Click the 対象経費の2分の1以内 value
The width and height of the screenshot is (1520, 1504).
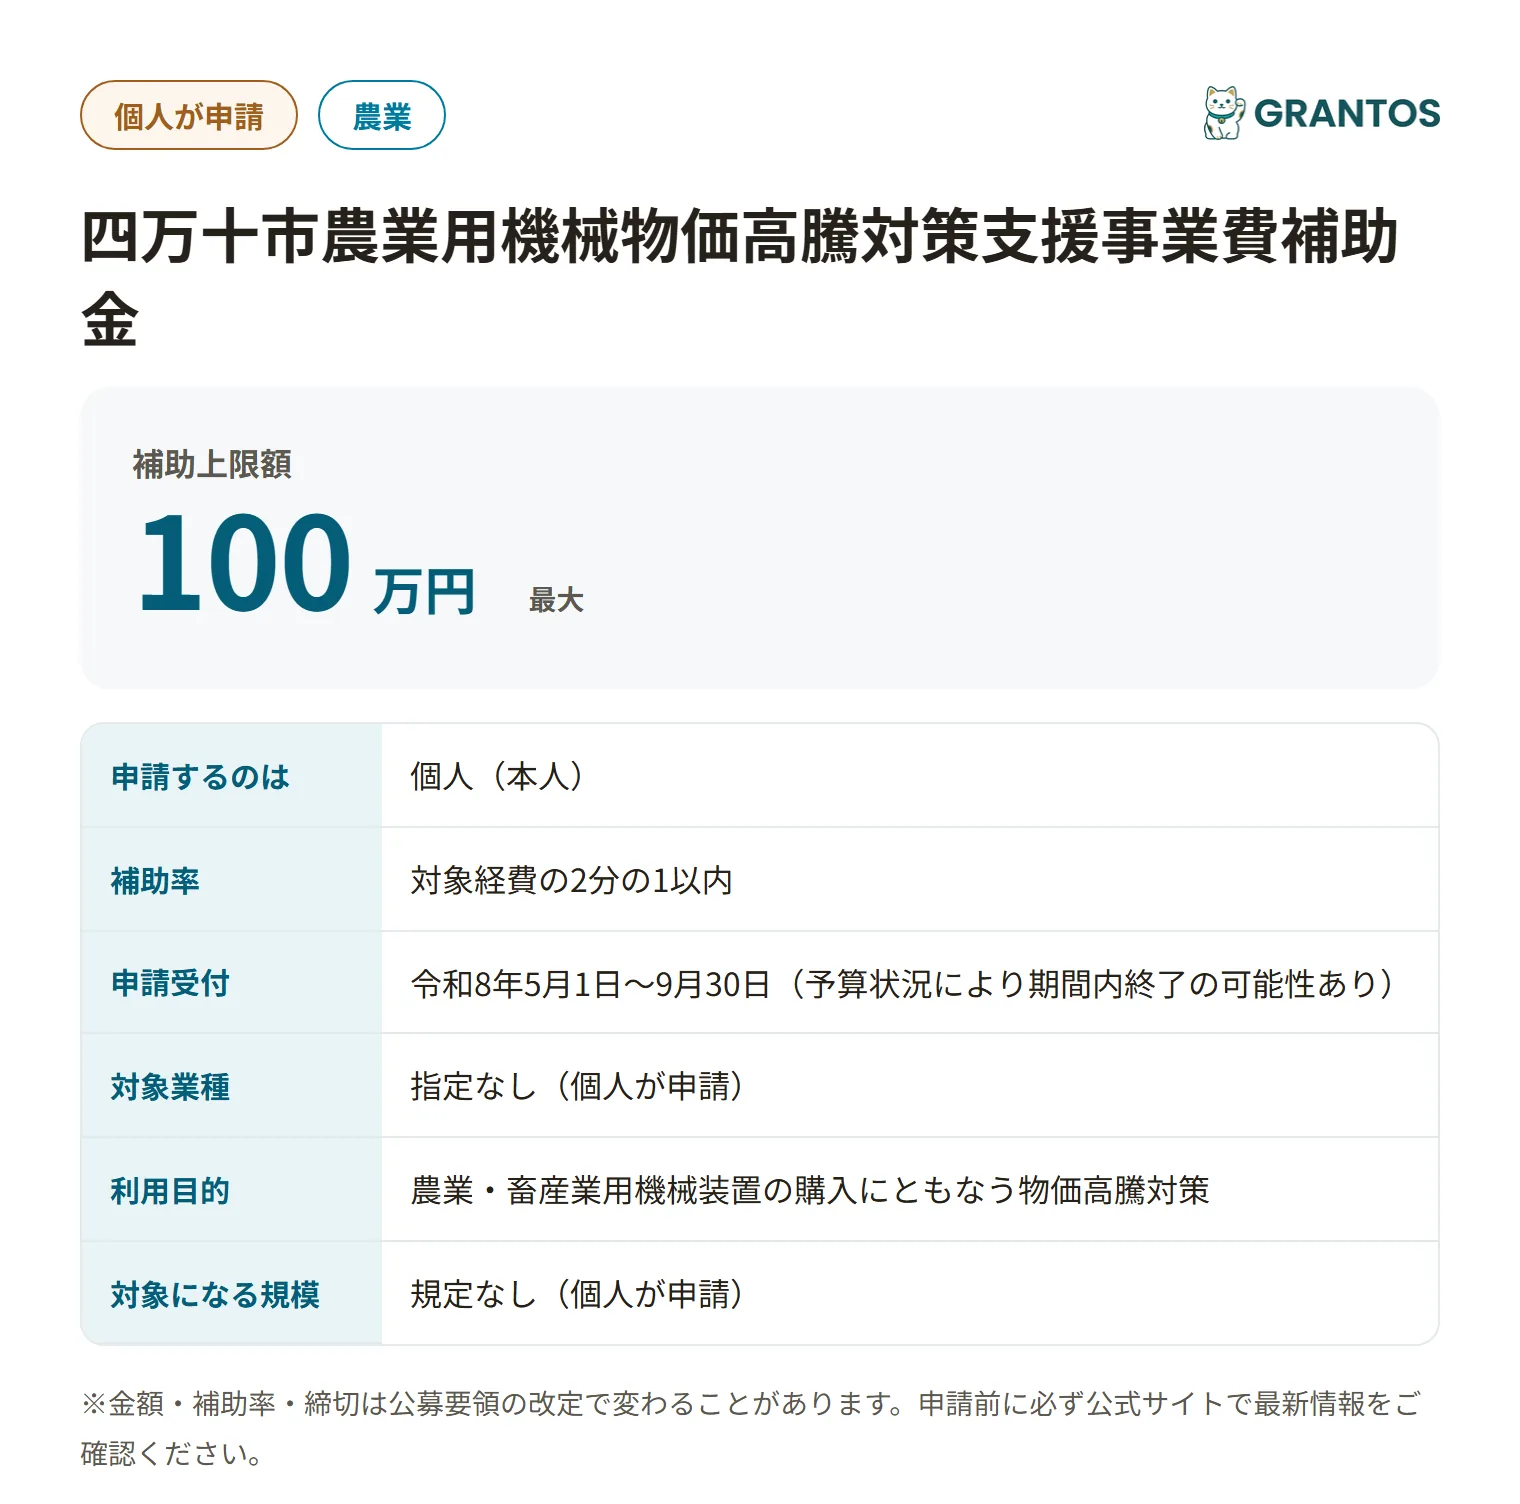point(572,880)
